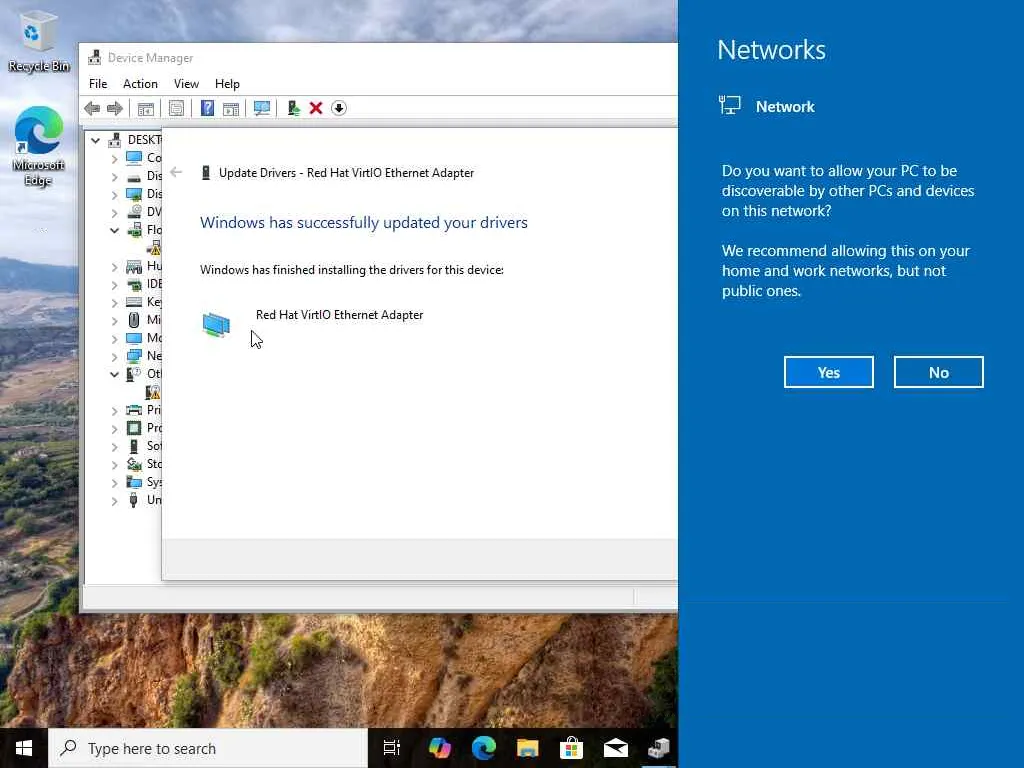1024x768 pixels.
Task: Select the warning device under Floppy controllers
Action: pos(154,248)
